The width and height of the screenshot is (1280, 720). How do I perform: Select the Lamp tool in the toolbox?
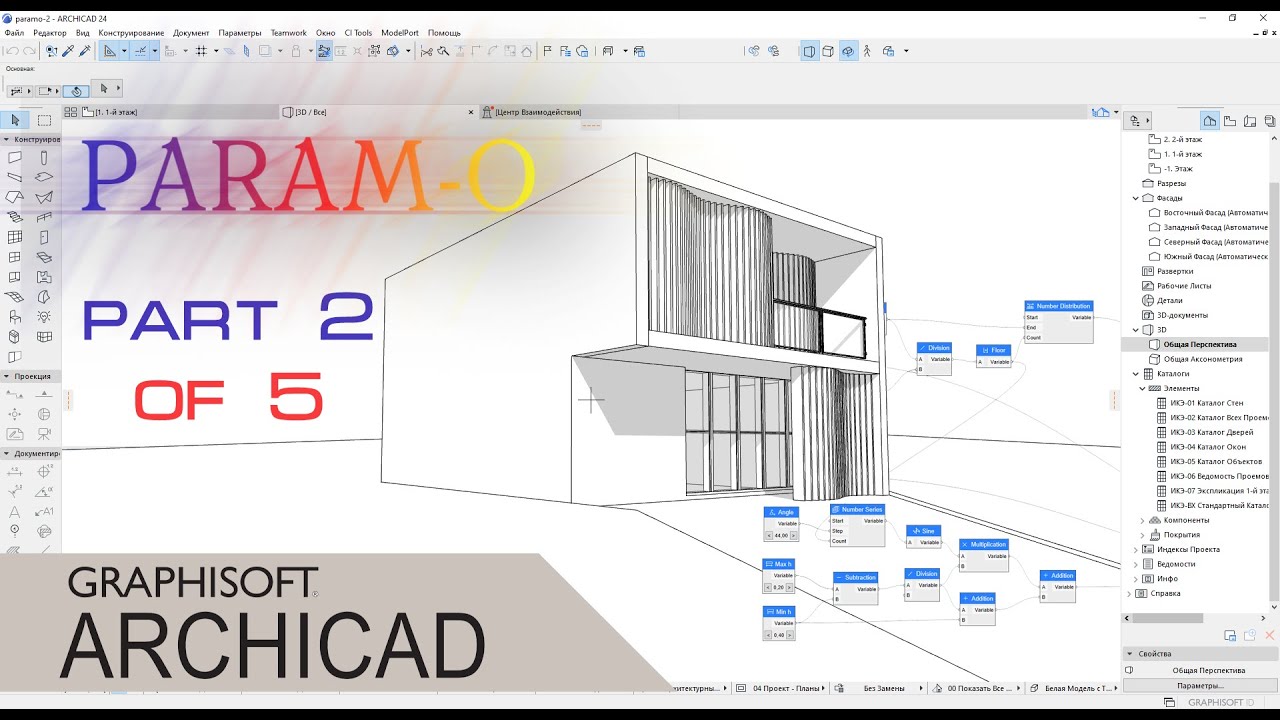(x=44, y=317)
